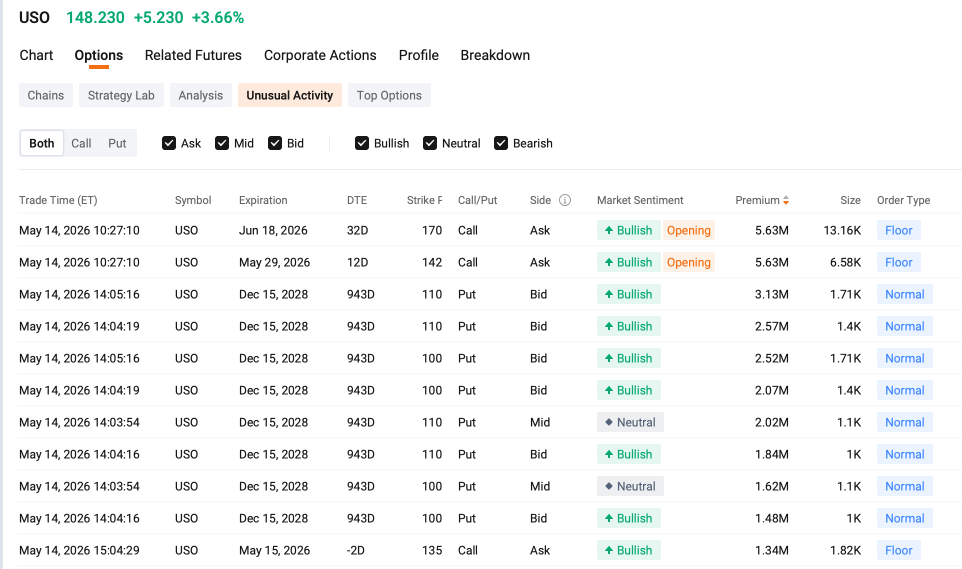Toggle the Mid checkbox
962x569 pixels.
tap(222, 143)
